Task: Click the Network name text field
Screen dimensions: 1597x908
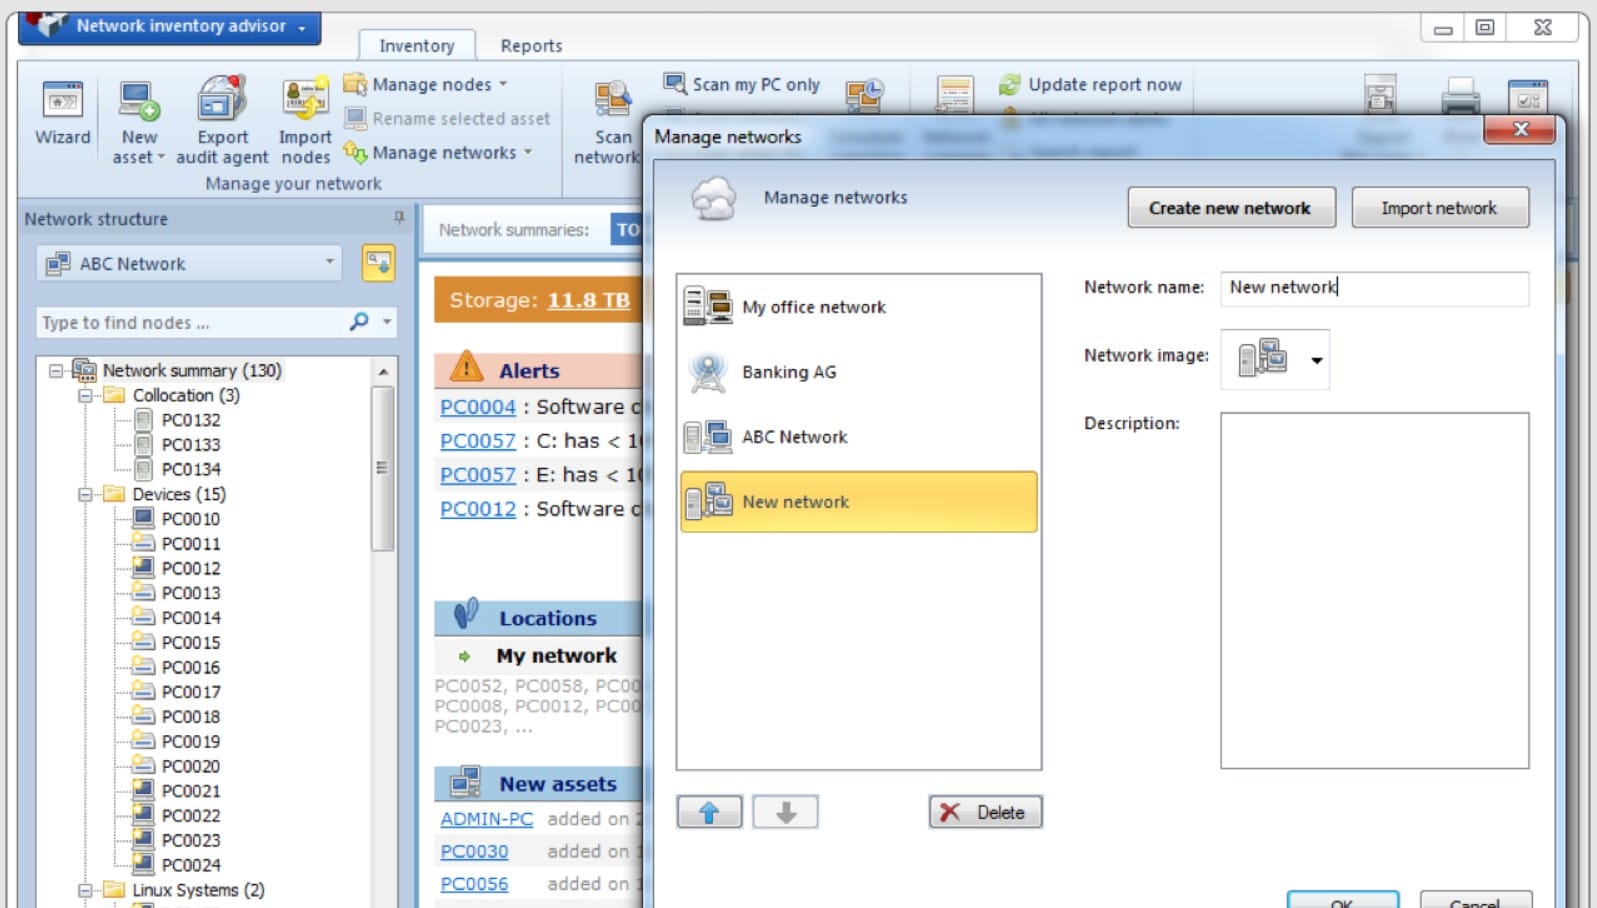Action: coord(1374,288)
